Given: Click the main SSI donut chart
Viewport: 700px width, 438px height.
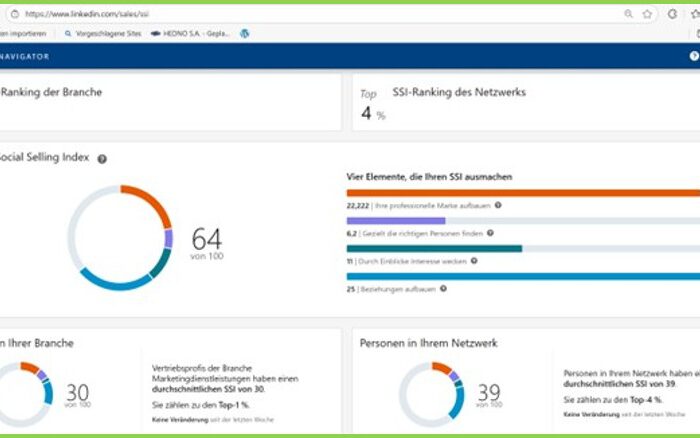Looking at the screenshot, I should click(x=120, y=237).
